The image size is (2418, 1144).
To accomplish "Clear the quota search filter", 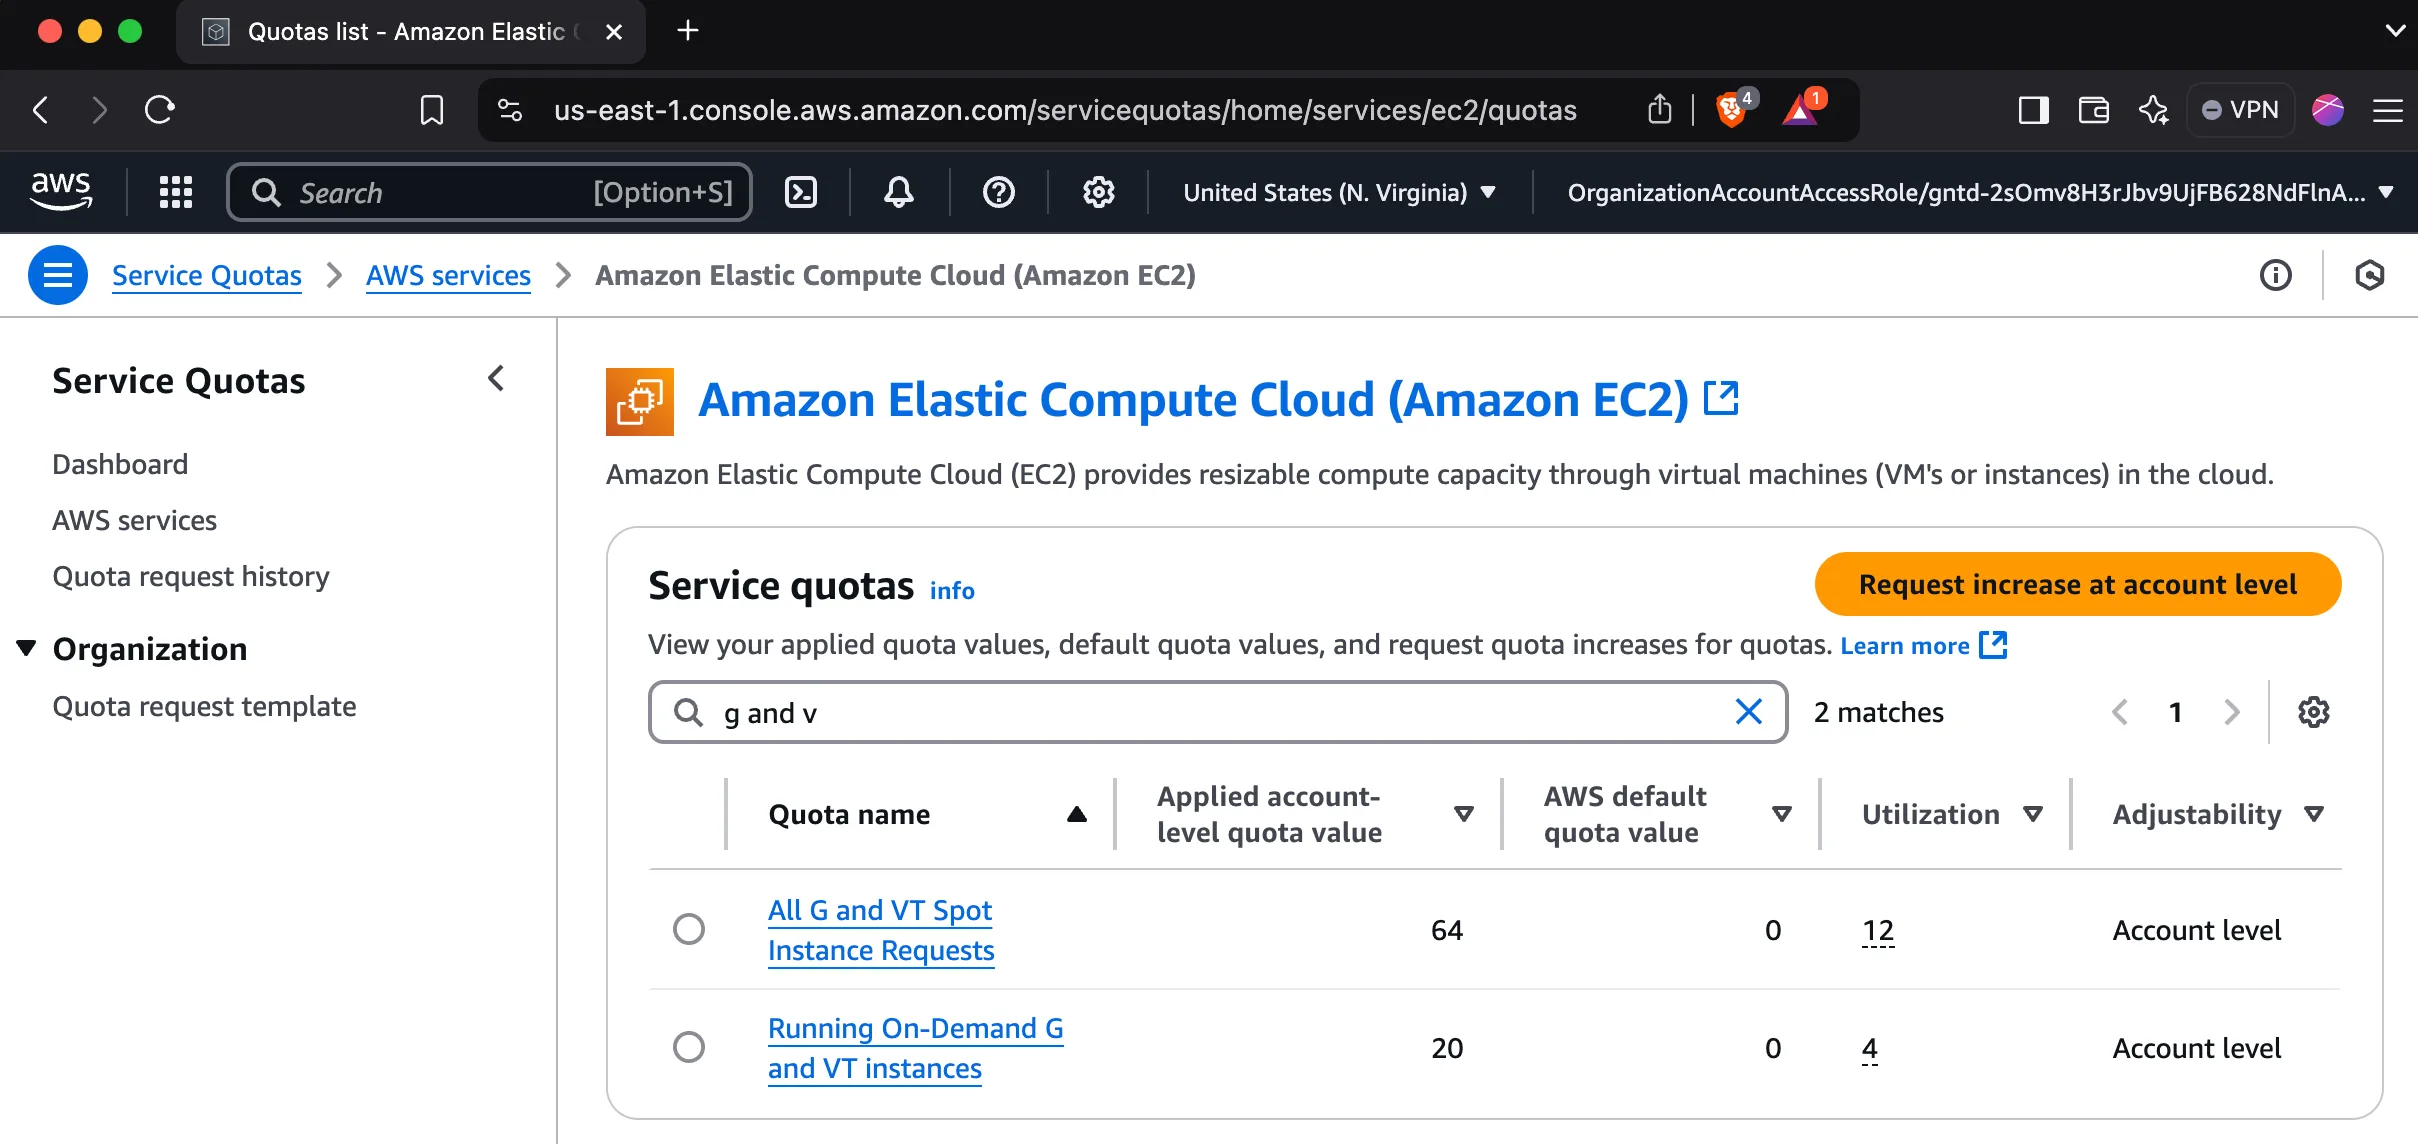I will coord(1748,712).
